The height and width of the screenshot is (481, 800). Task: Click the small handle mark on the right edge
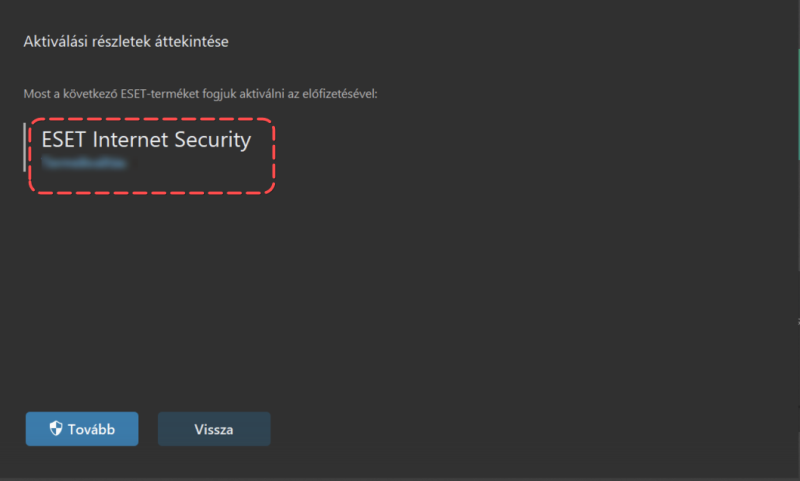798,321
